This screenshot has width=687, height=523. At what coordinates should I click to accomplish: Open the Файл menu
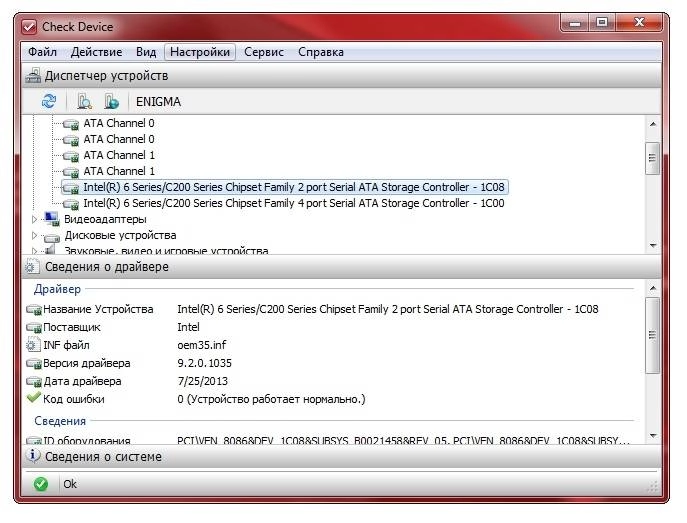tap(42, 52)
